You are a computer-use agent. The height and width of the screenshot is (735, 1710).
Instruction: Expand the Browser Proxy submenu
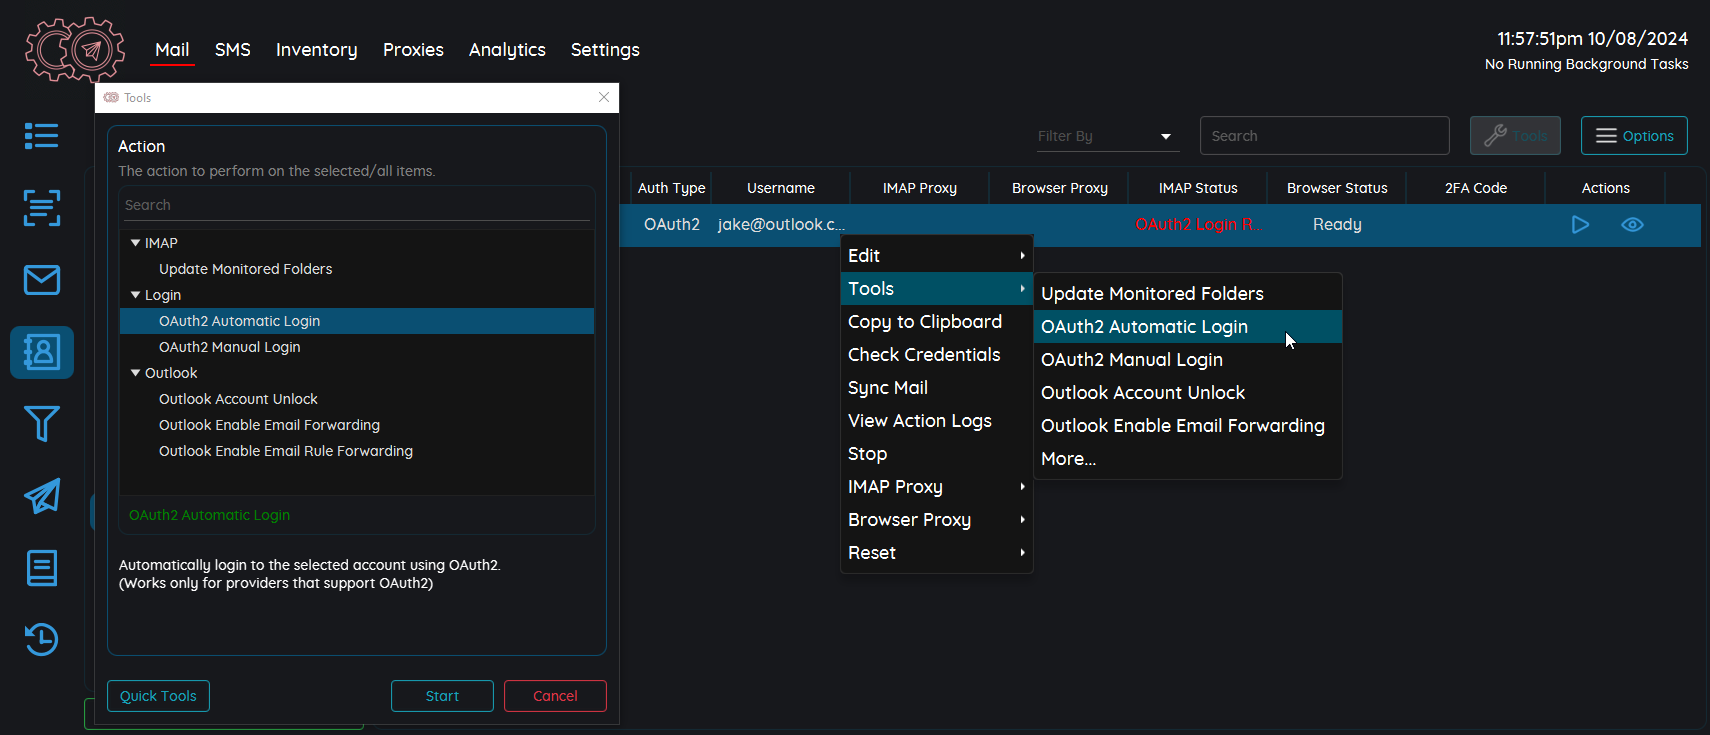[x=936, y=520]
